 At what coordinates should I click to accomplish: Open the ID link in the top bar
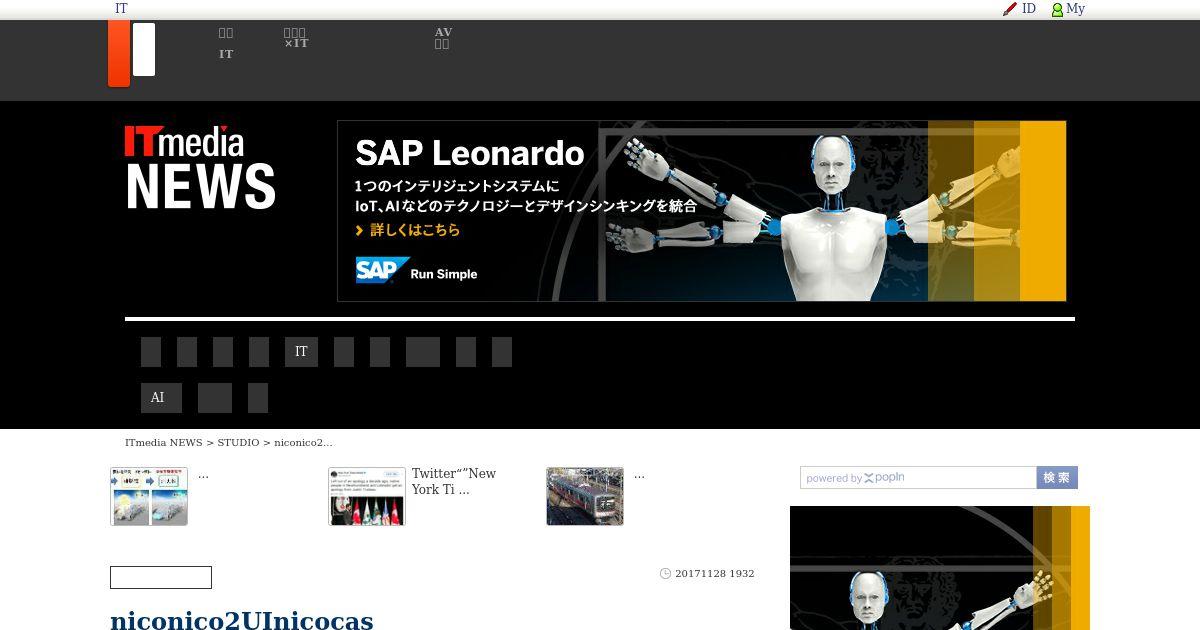1029,9
